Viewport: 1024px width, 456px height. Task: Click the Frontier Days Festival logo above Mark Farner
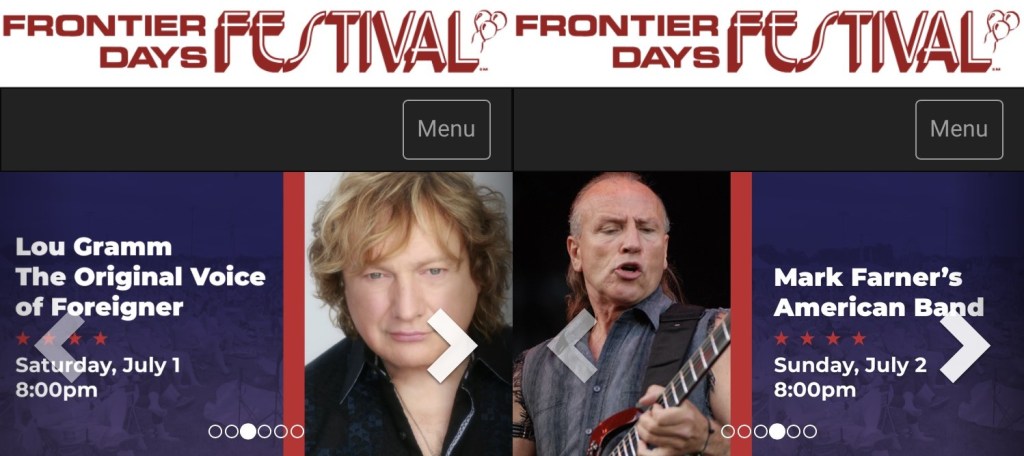tap(767, 41)
